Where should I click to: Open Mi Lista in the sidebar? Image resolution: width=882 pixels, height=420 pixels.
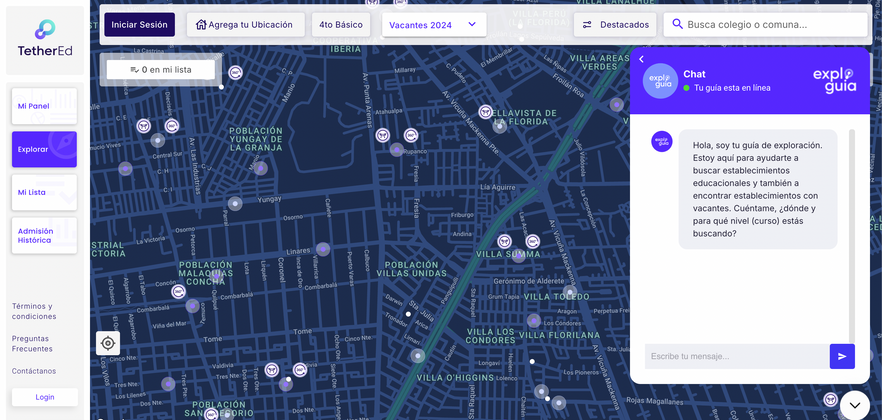tap(44, 192)
